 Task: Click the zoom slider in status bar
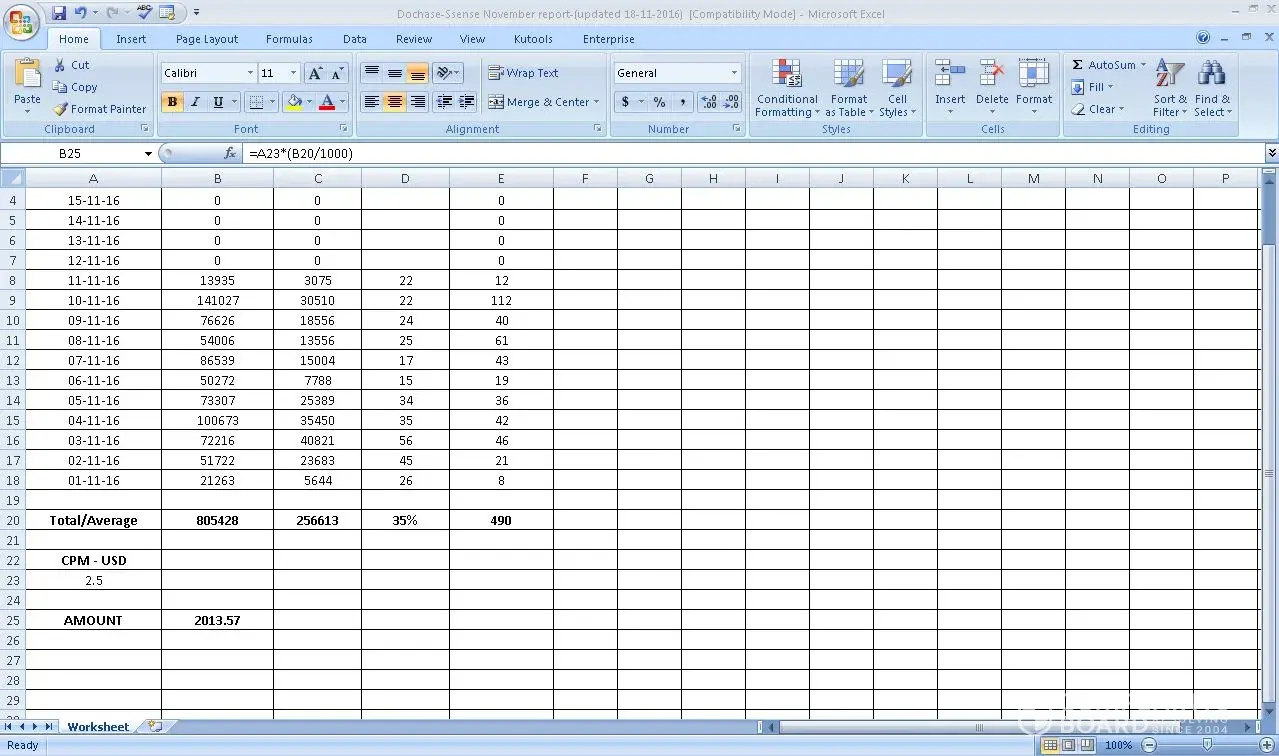(1206, 745)
